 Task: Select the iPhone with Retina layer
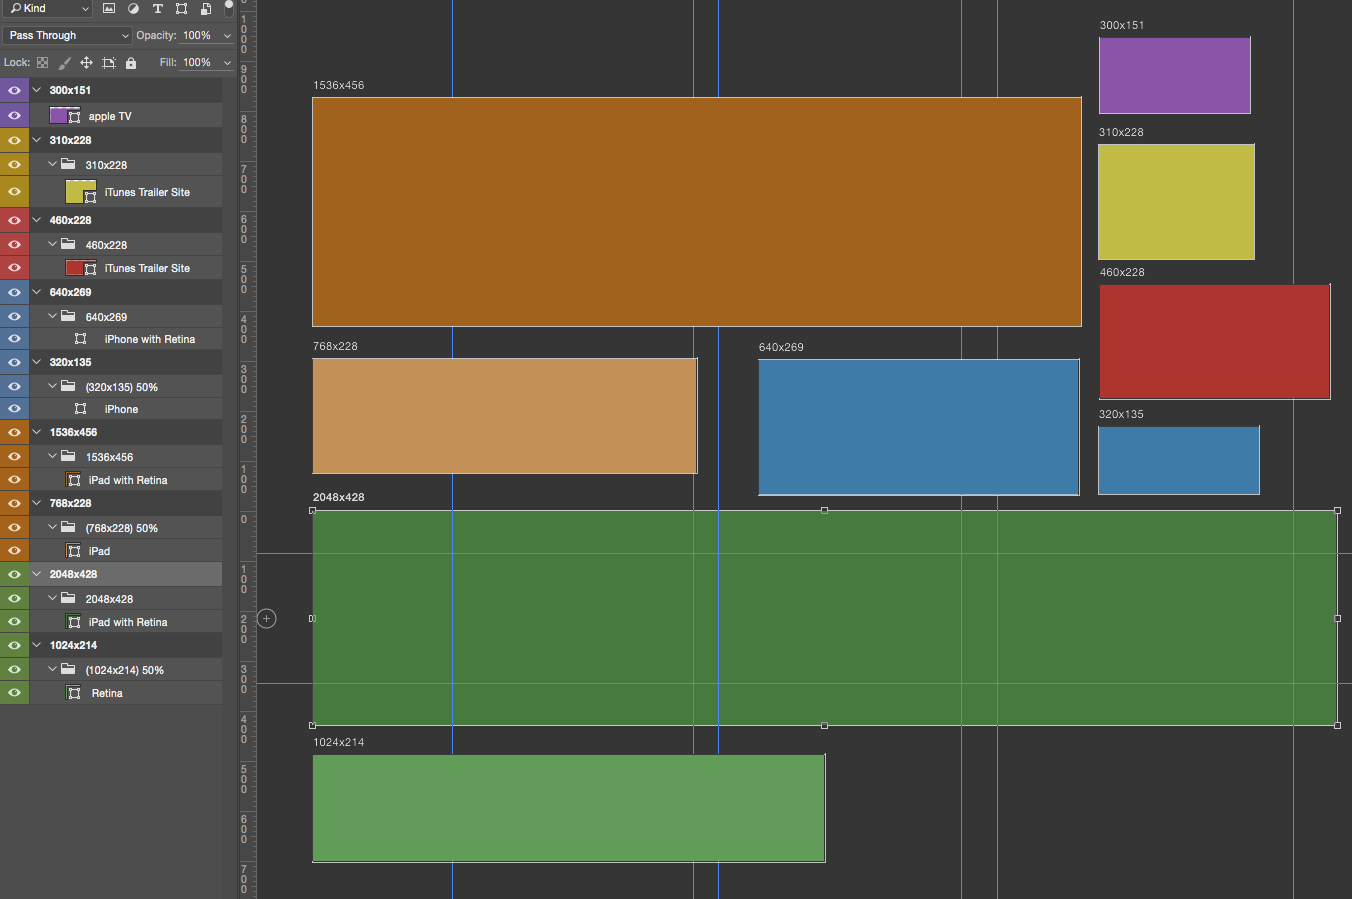pos(149,339)
